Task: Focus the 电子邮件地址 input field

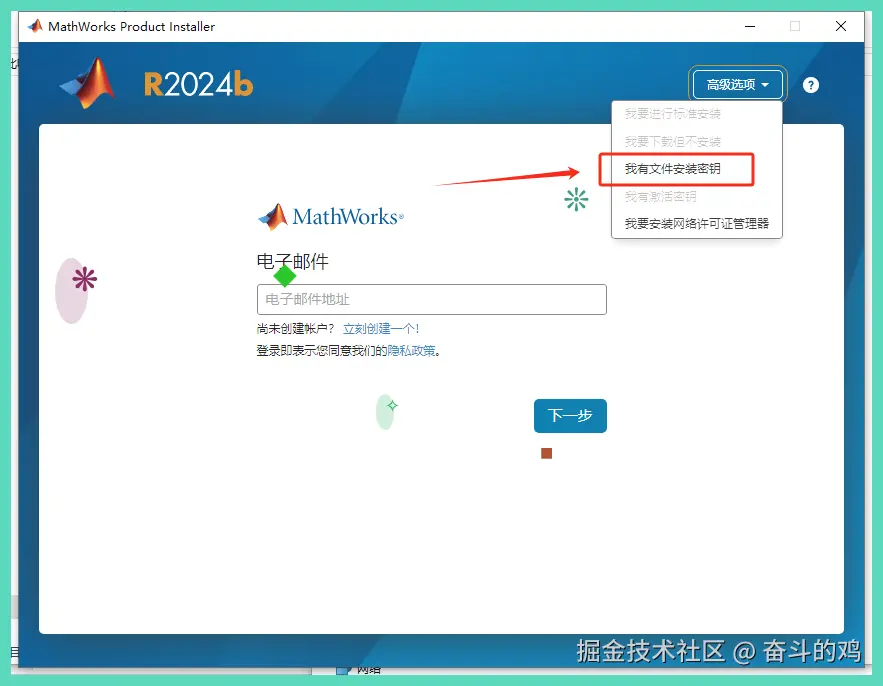Action: tap(431, 299)
